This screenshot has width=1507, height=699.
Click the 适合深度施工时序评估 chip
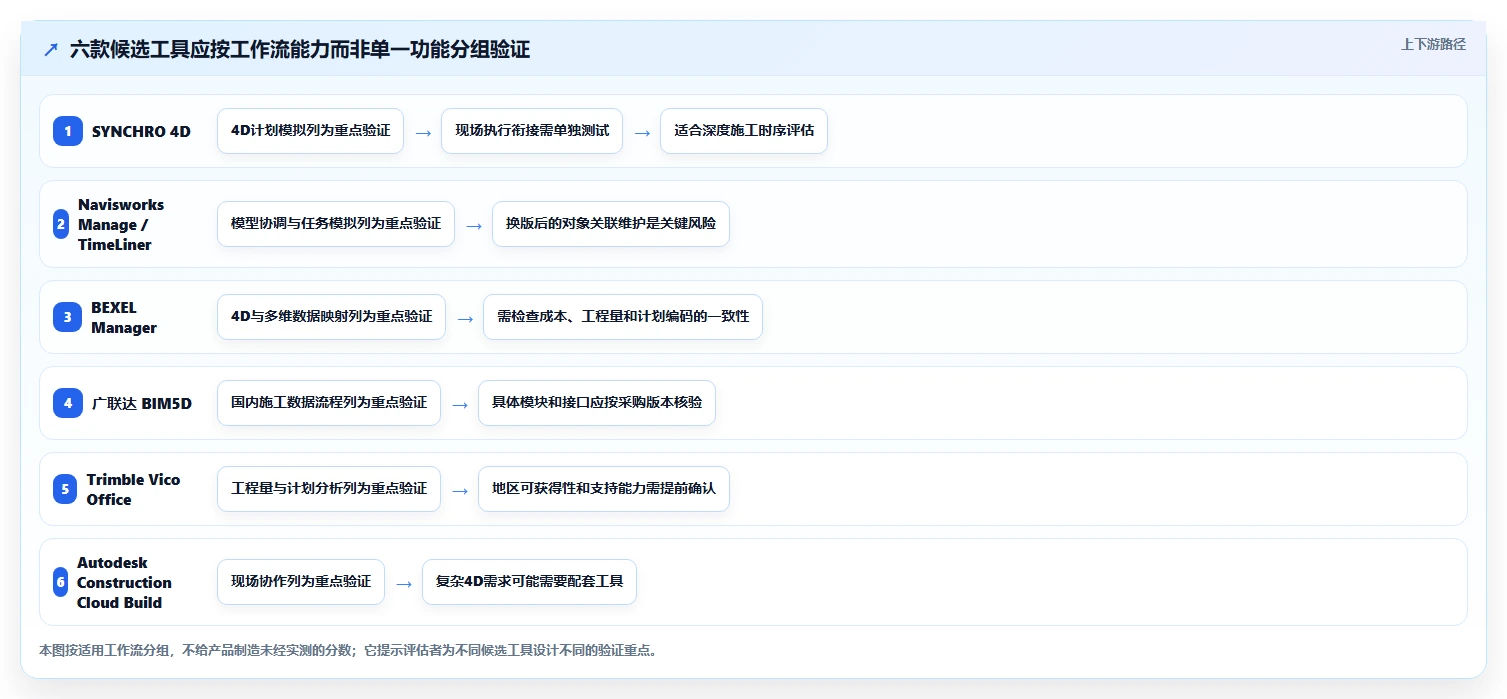click(x=744, y=131)
